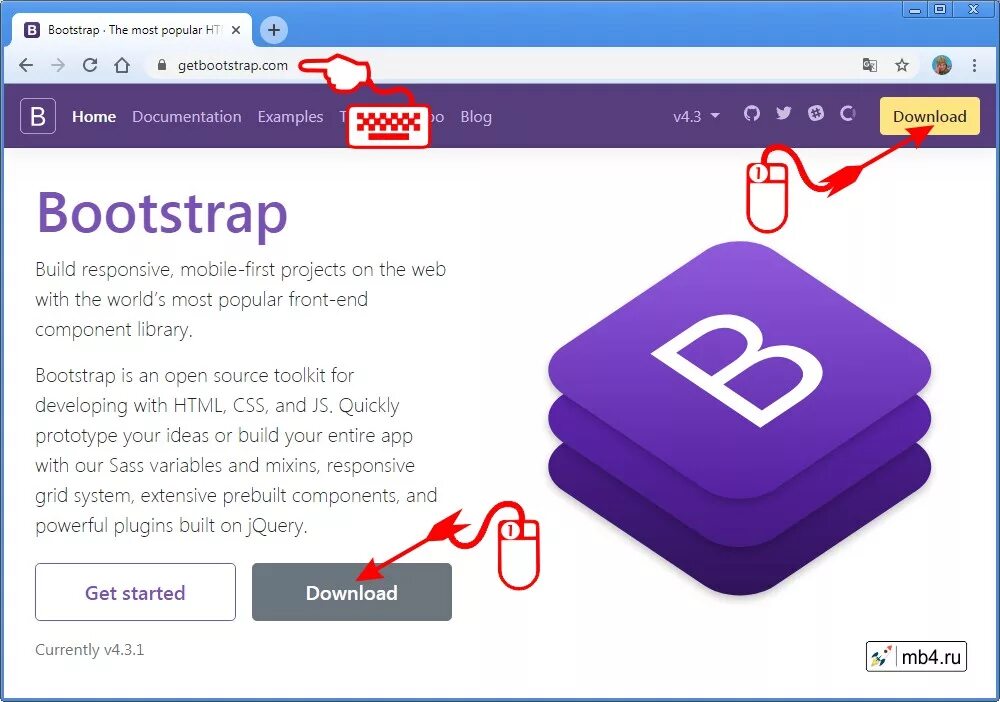This screenshot has height=702, width=1000.
Task: Close the Bootstrap browser tab
Action: pos(236,30)
